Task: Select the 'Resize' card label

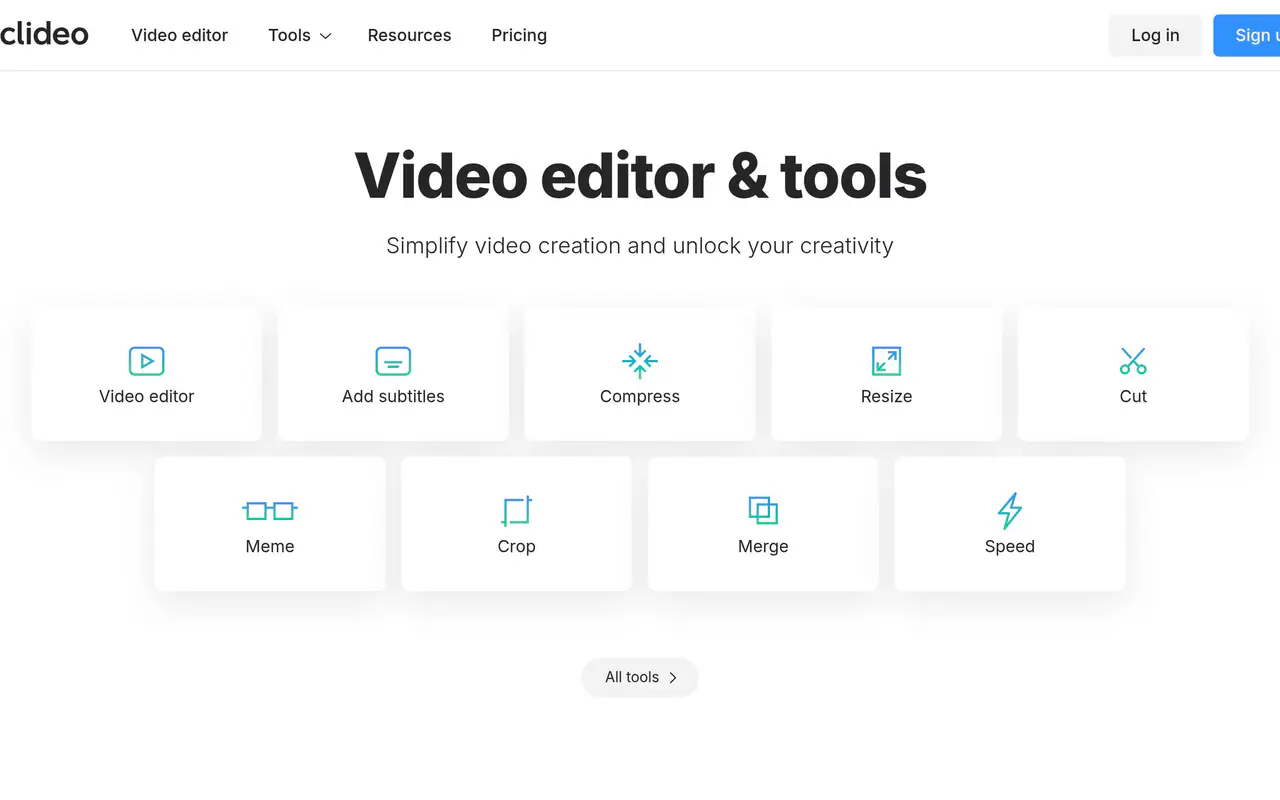Action: tap(886, 396)
